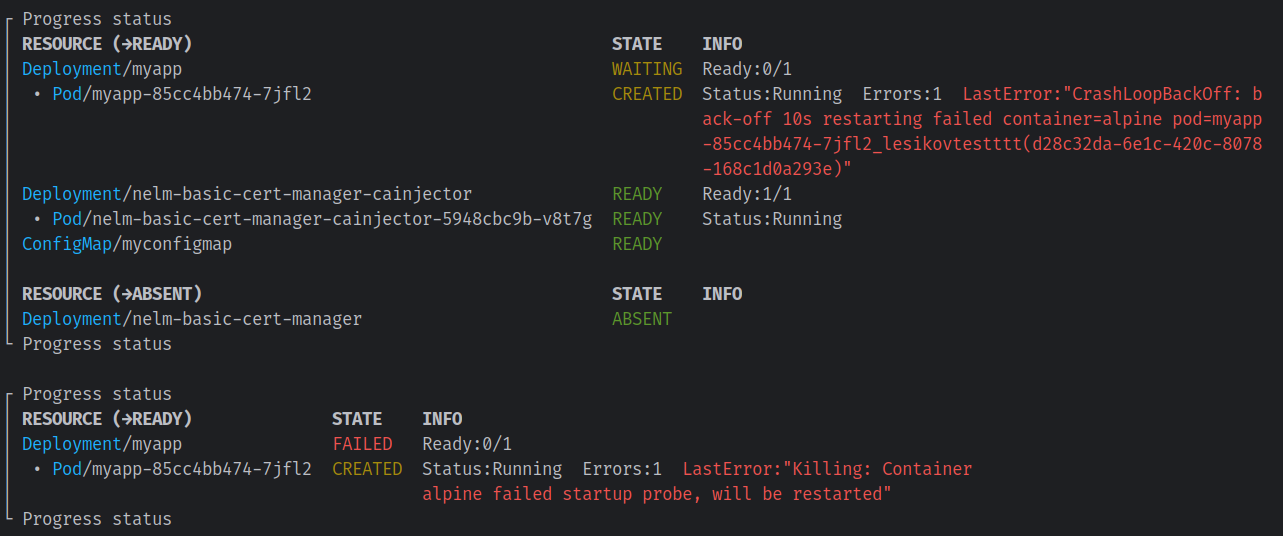Click the Deployment/myapp row marked WAITING
This screenshot has width=1283, height=536.
click(x=102, y=69)
